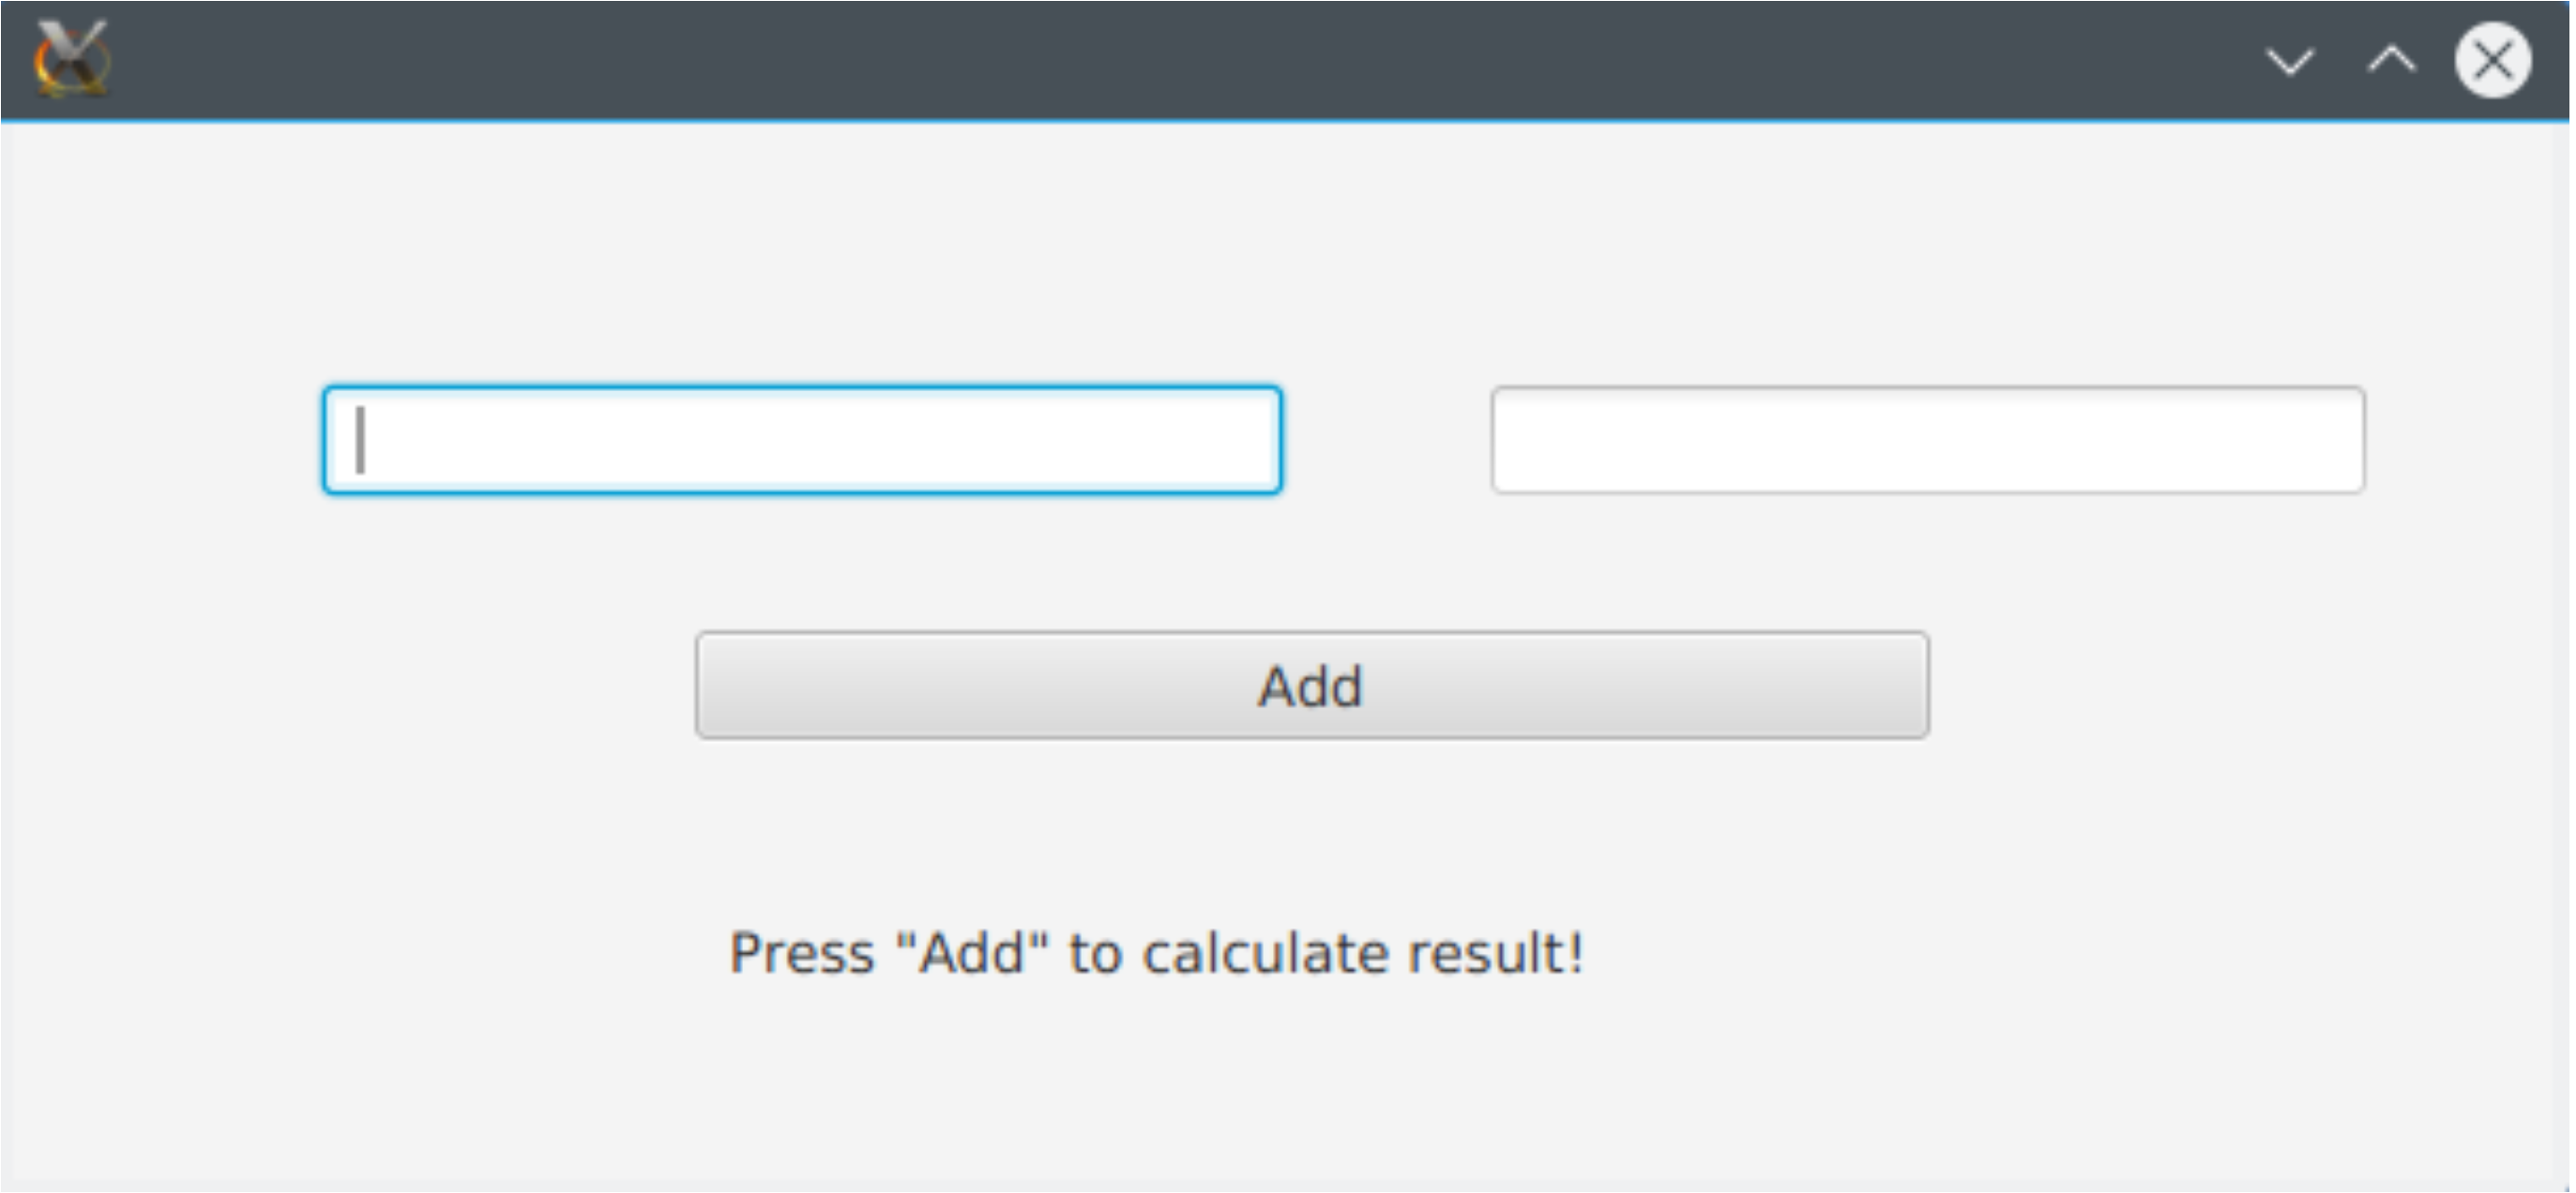Click the blinking caret in the left field
Image resolution: width=2576 pixels, height=1193 pixels.
pos(360,440)
